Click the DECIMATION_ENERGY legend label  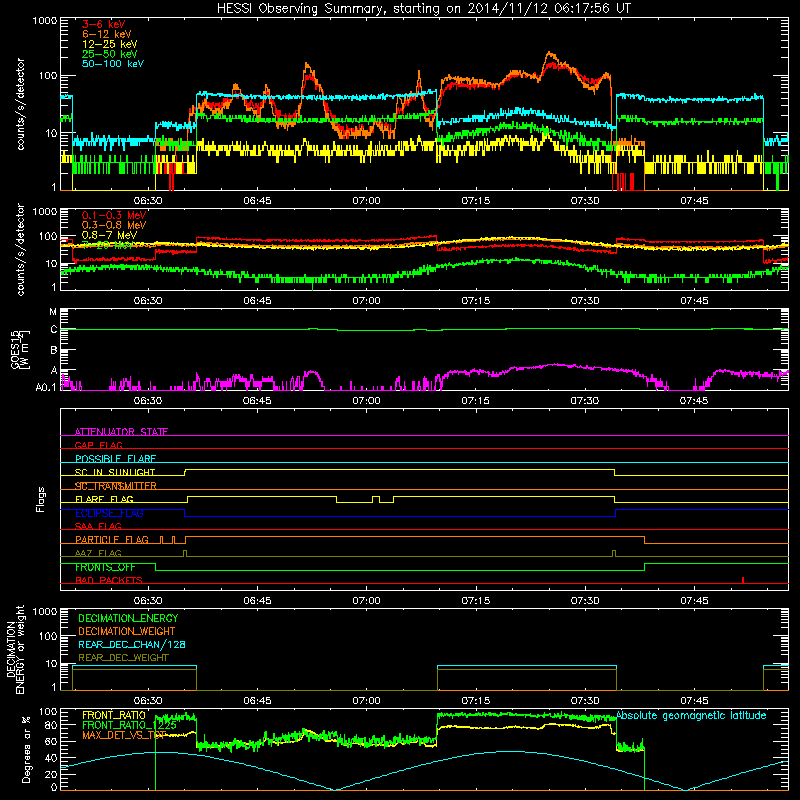coord(128,618)
